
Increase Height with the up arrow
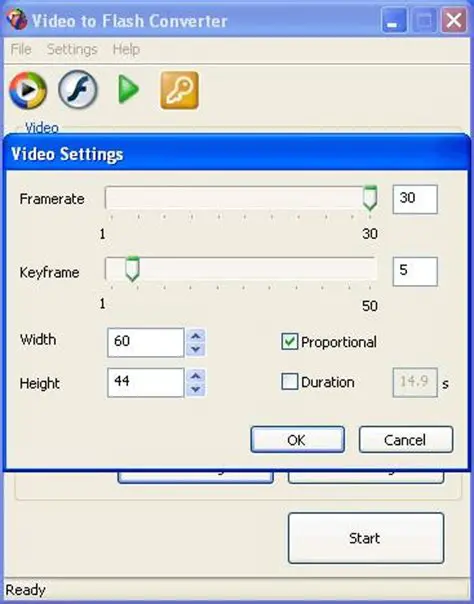(196, 376)
